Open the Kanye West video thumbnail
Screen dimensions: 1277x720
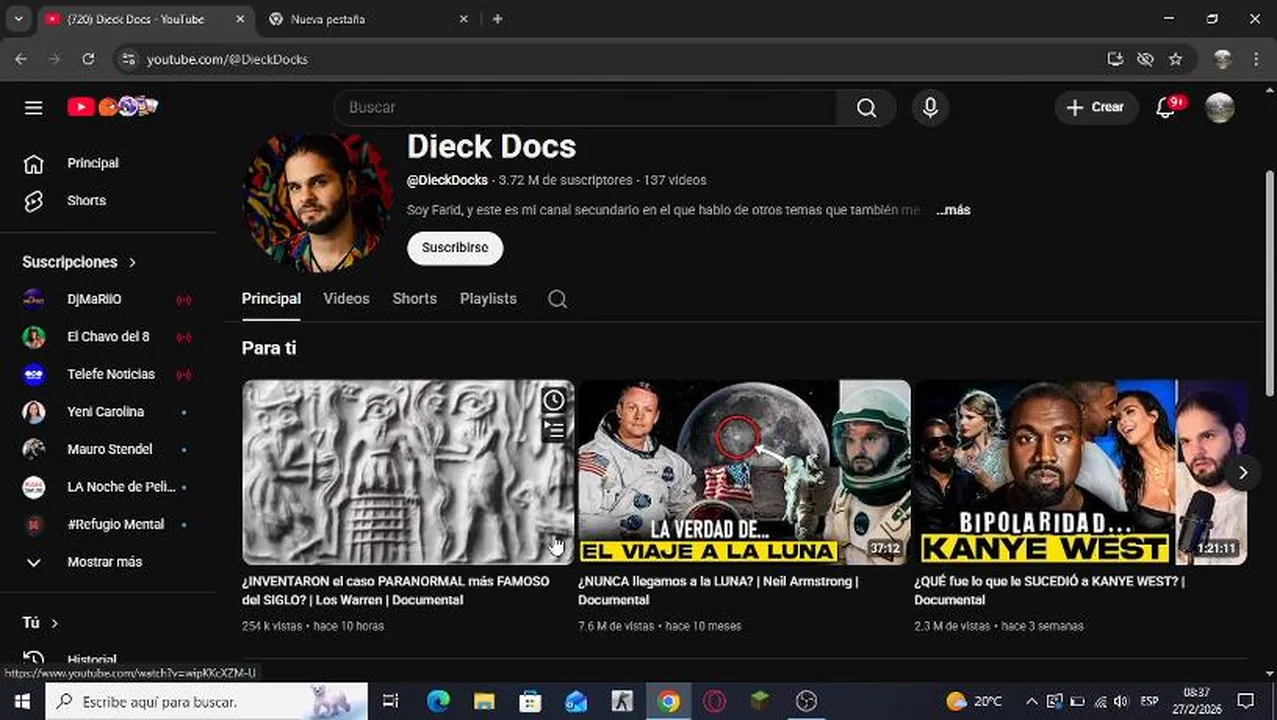pyautogui.click(x=1080, y=472)
